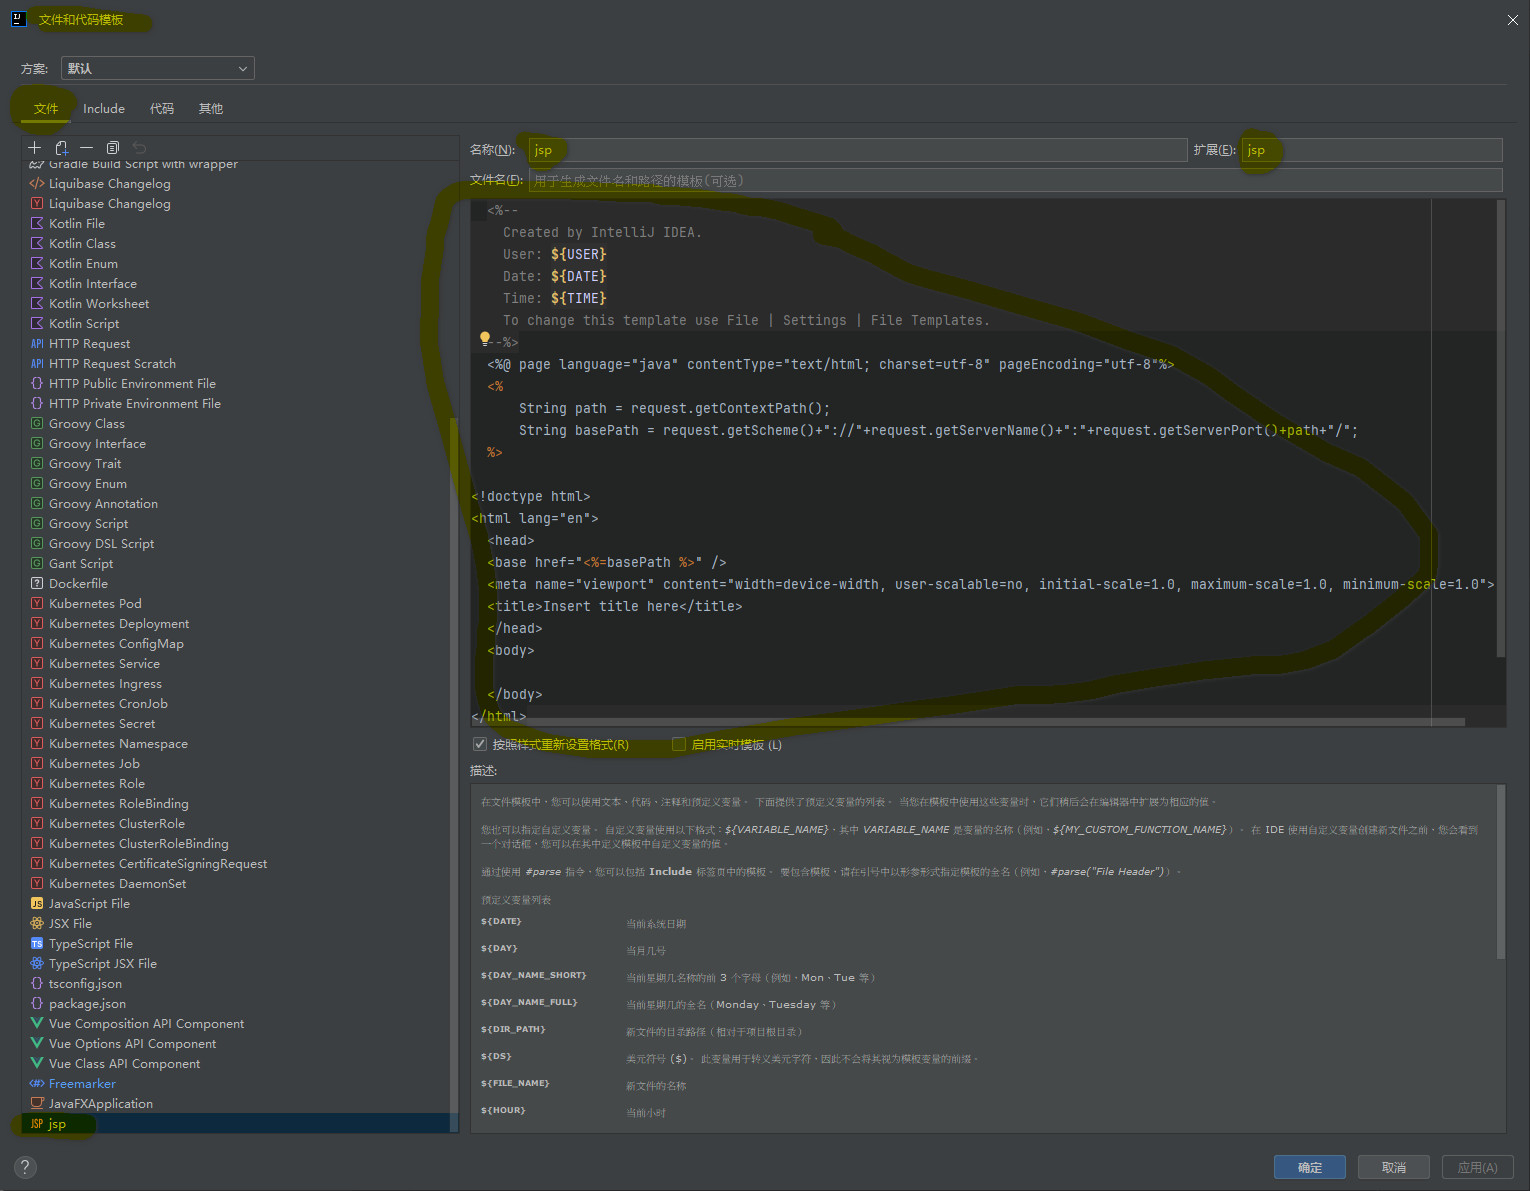Switch to the Include tab
Viewport: 1530px width, 1191px height.
(x=104, y=109)
